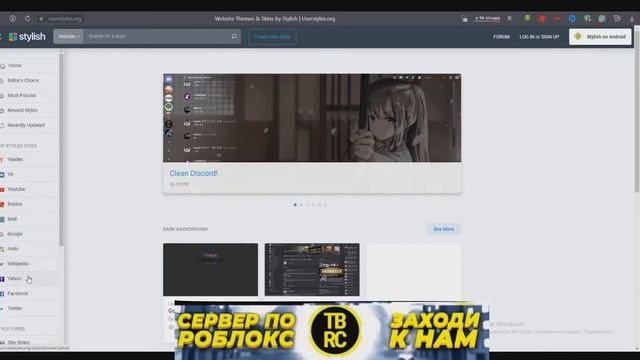Click the blue circular extension icon
The height and width of the screenshot is (360, 640).
(x=572, y=18)
